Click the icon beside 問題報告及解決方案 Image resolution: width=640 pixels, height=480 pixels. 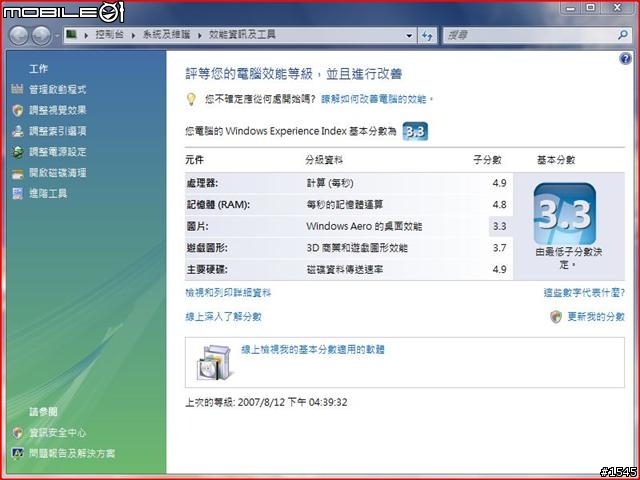point(17,453)
